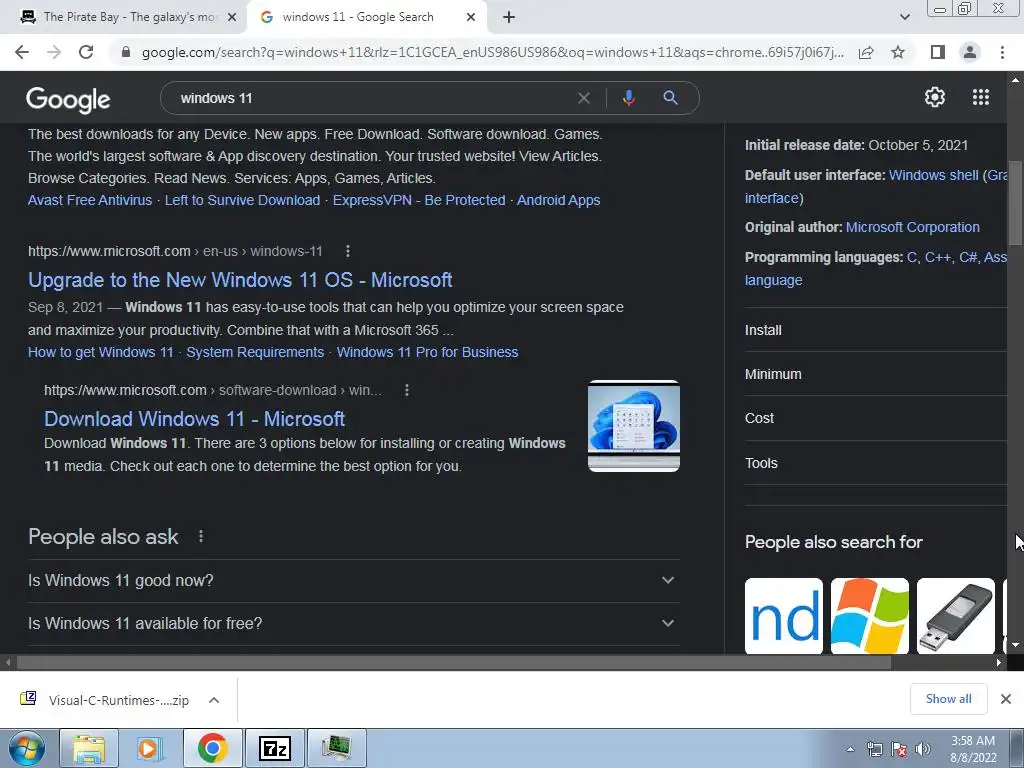Image resolution: width=1024 pixels, height=768 pixels.
Task: Open Chrome three-dot menu
Action: (x=1002, y=52)
